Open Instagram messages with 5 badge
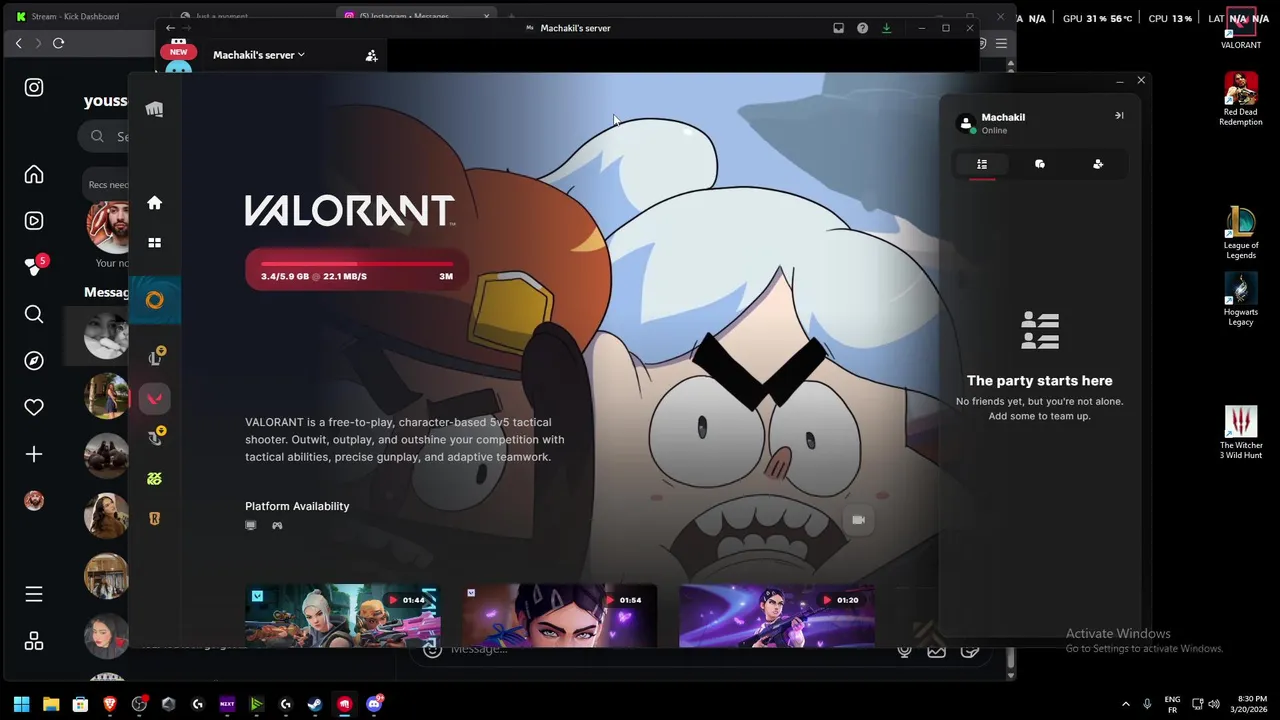This screenshot has height=720, width=1280. coord(36,266)
